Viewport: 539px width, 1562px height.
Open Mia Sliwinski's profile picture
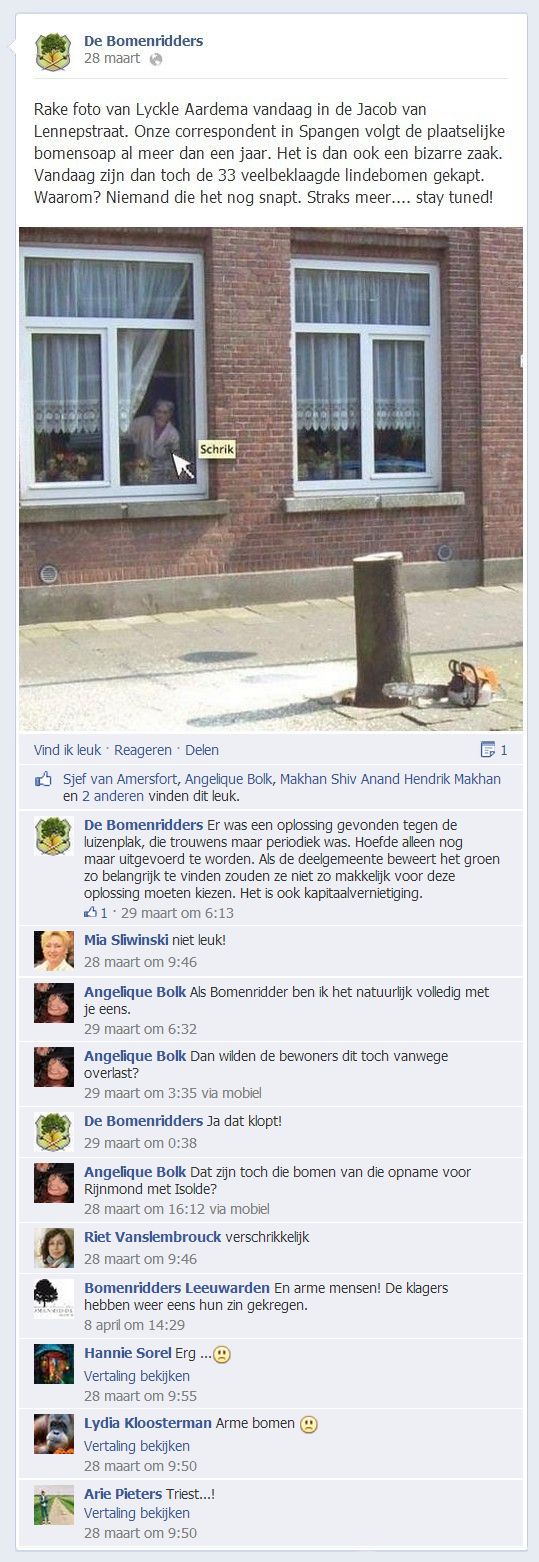54,950
